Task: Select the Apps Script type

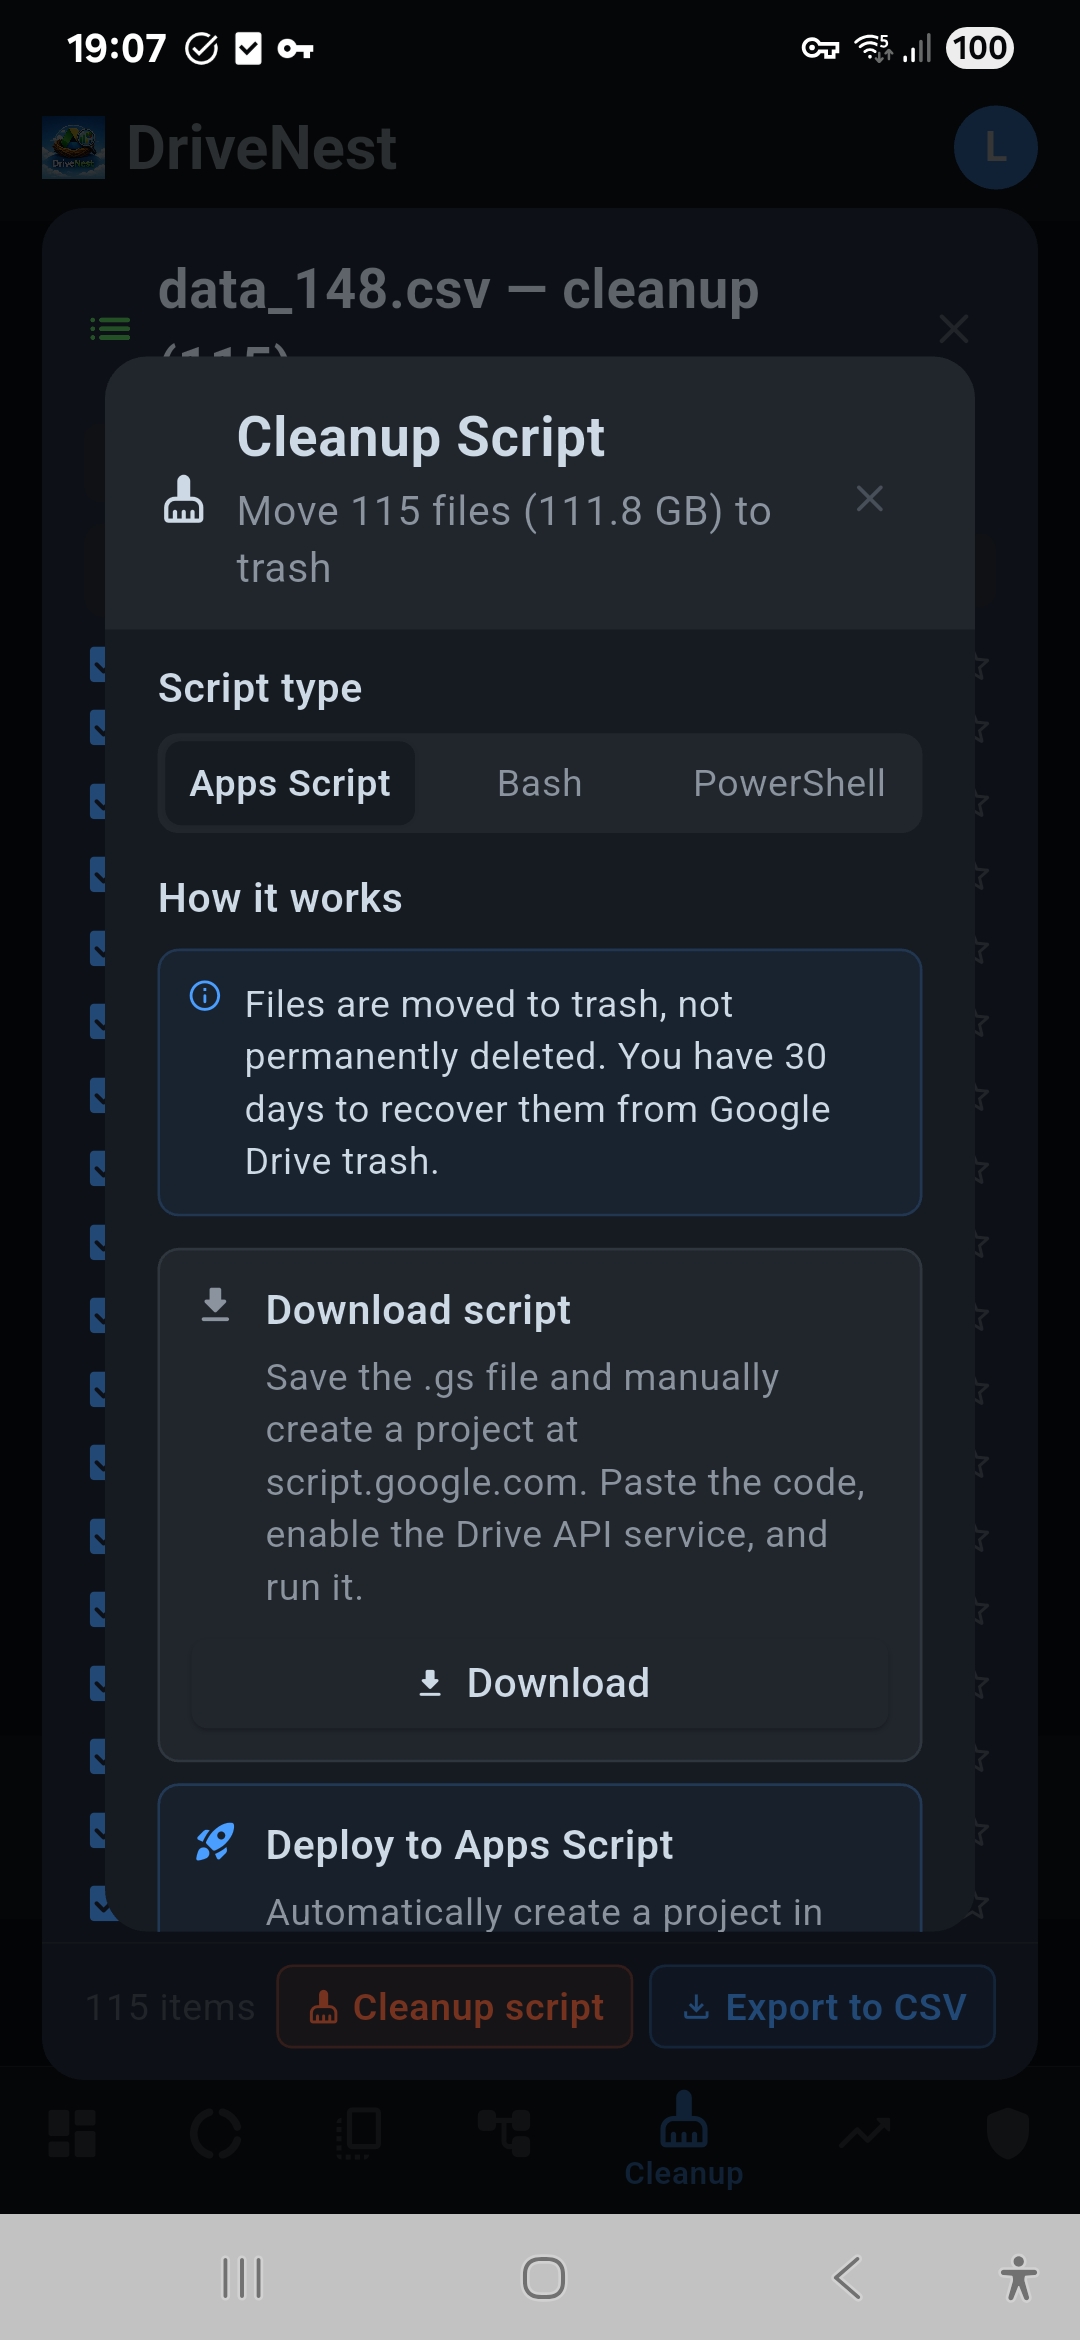Action: pos(290,783)
